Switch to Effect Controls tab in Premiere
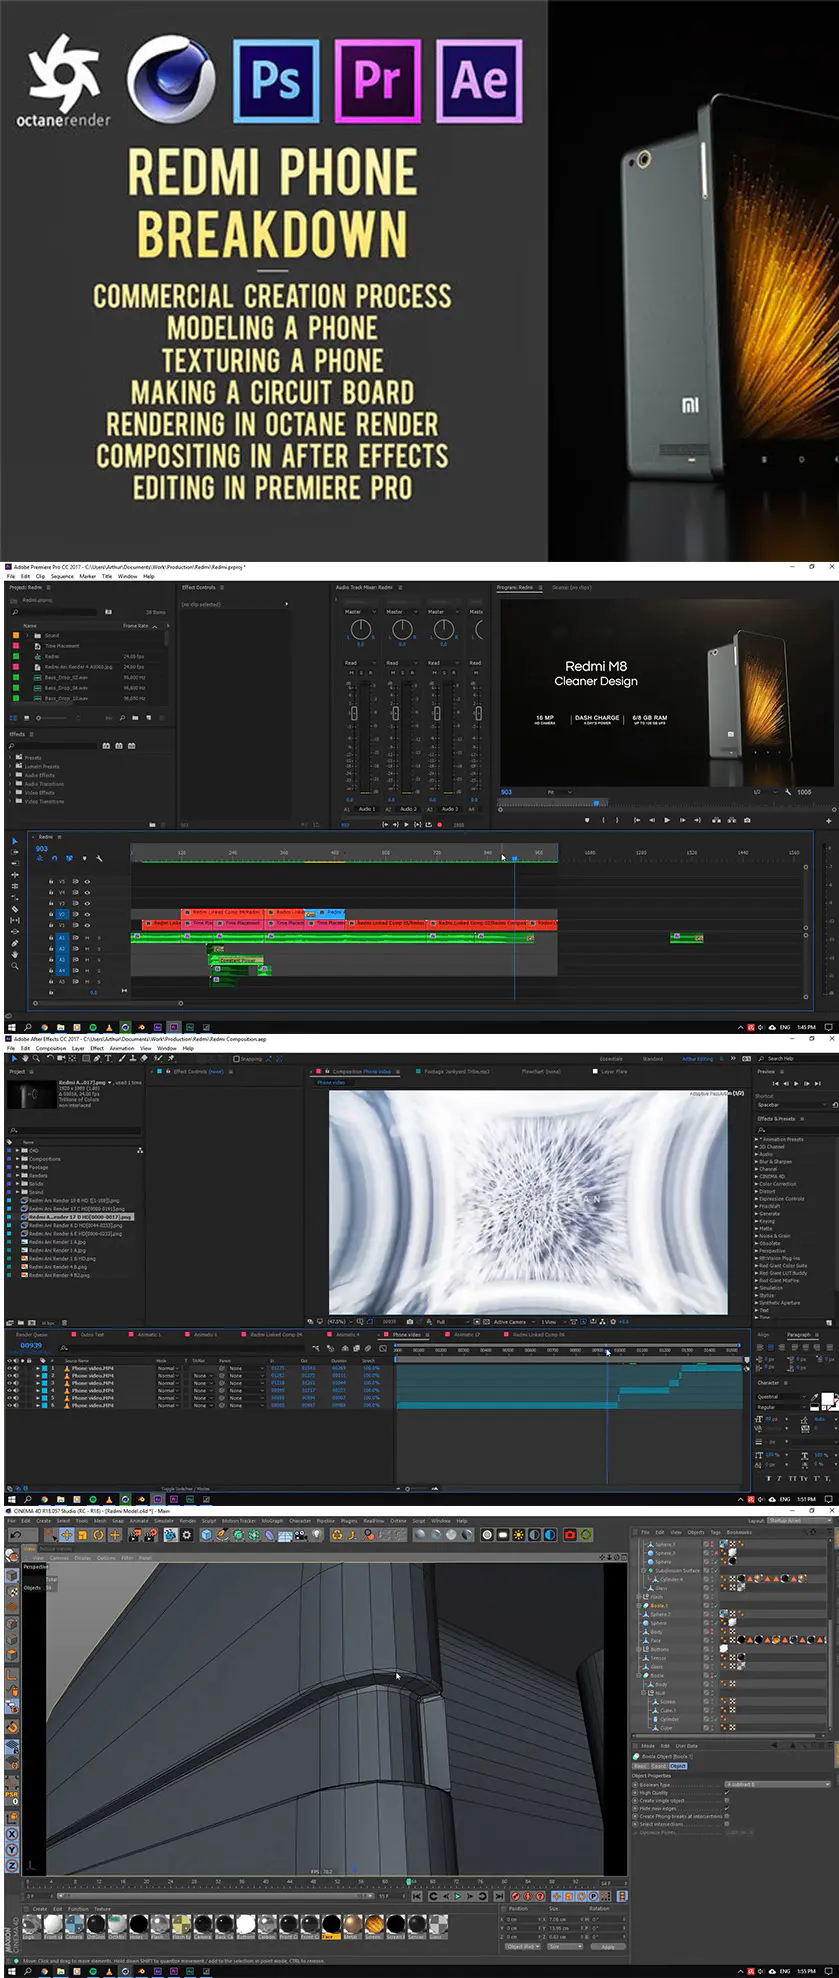This screenshot has height=1978, width=839. 199,587
